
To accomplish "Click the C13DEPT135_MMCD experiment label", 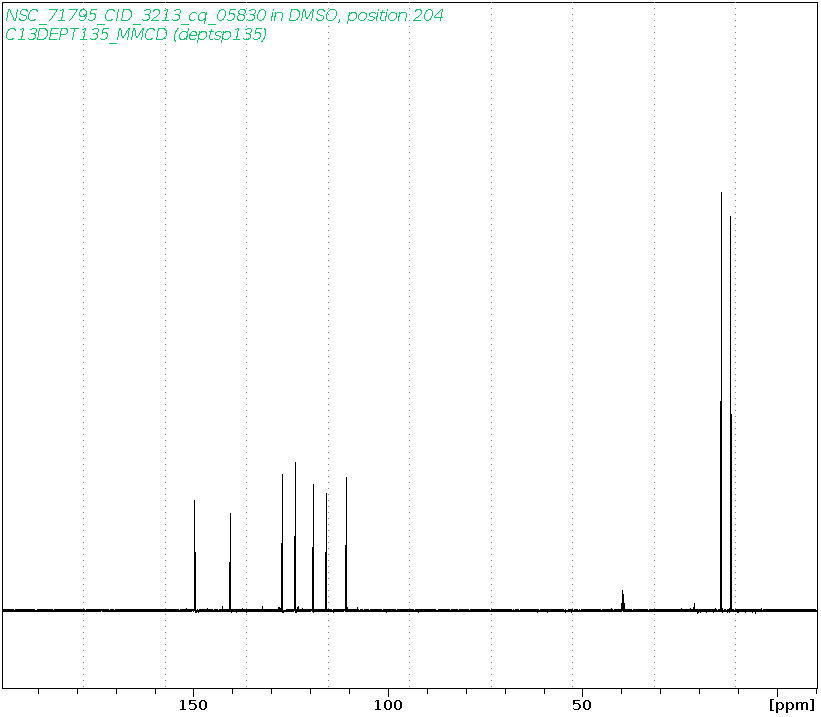I will pos(136,35).
